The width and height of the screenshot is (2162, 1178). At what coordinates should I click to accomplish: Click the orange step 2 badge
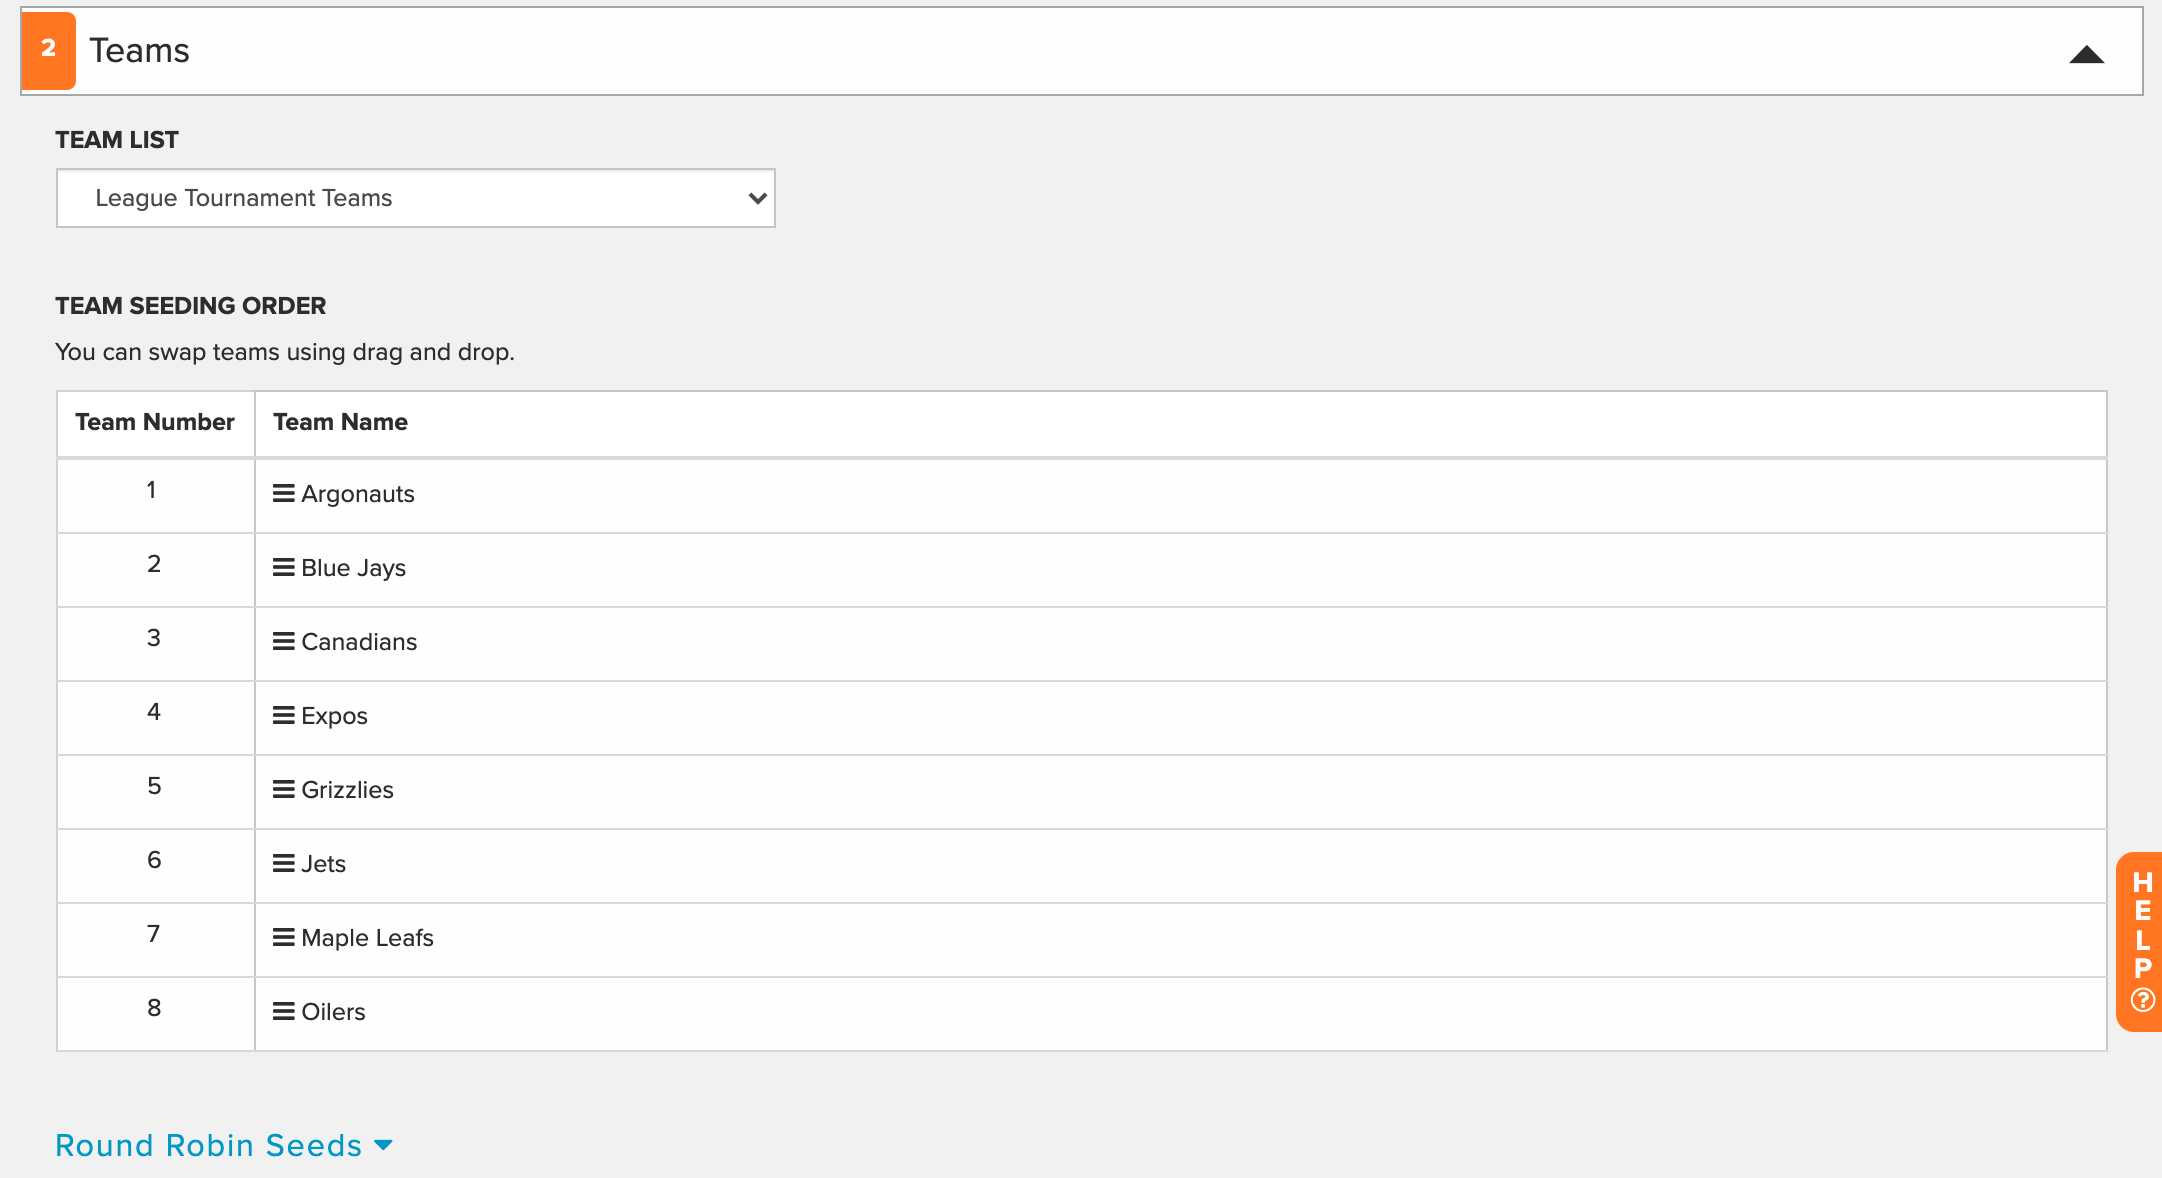[48, 50]
